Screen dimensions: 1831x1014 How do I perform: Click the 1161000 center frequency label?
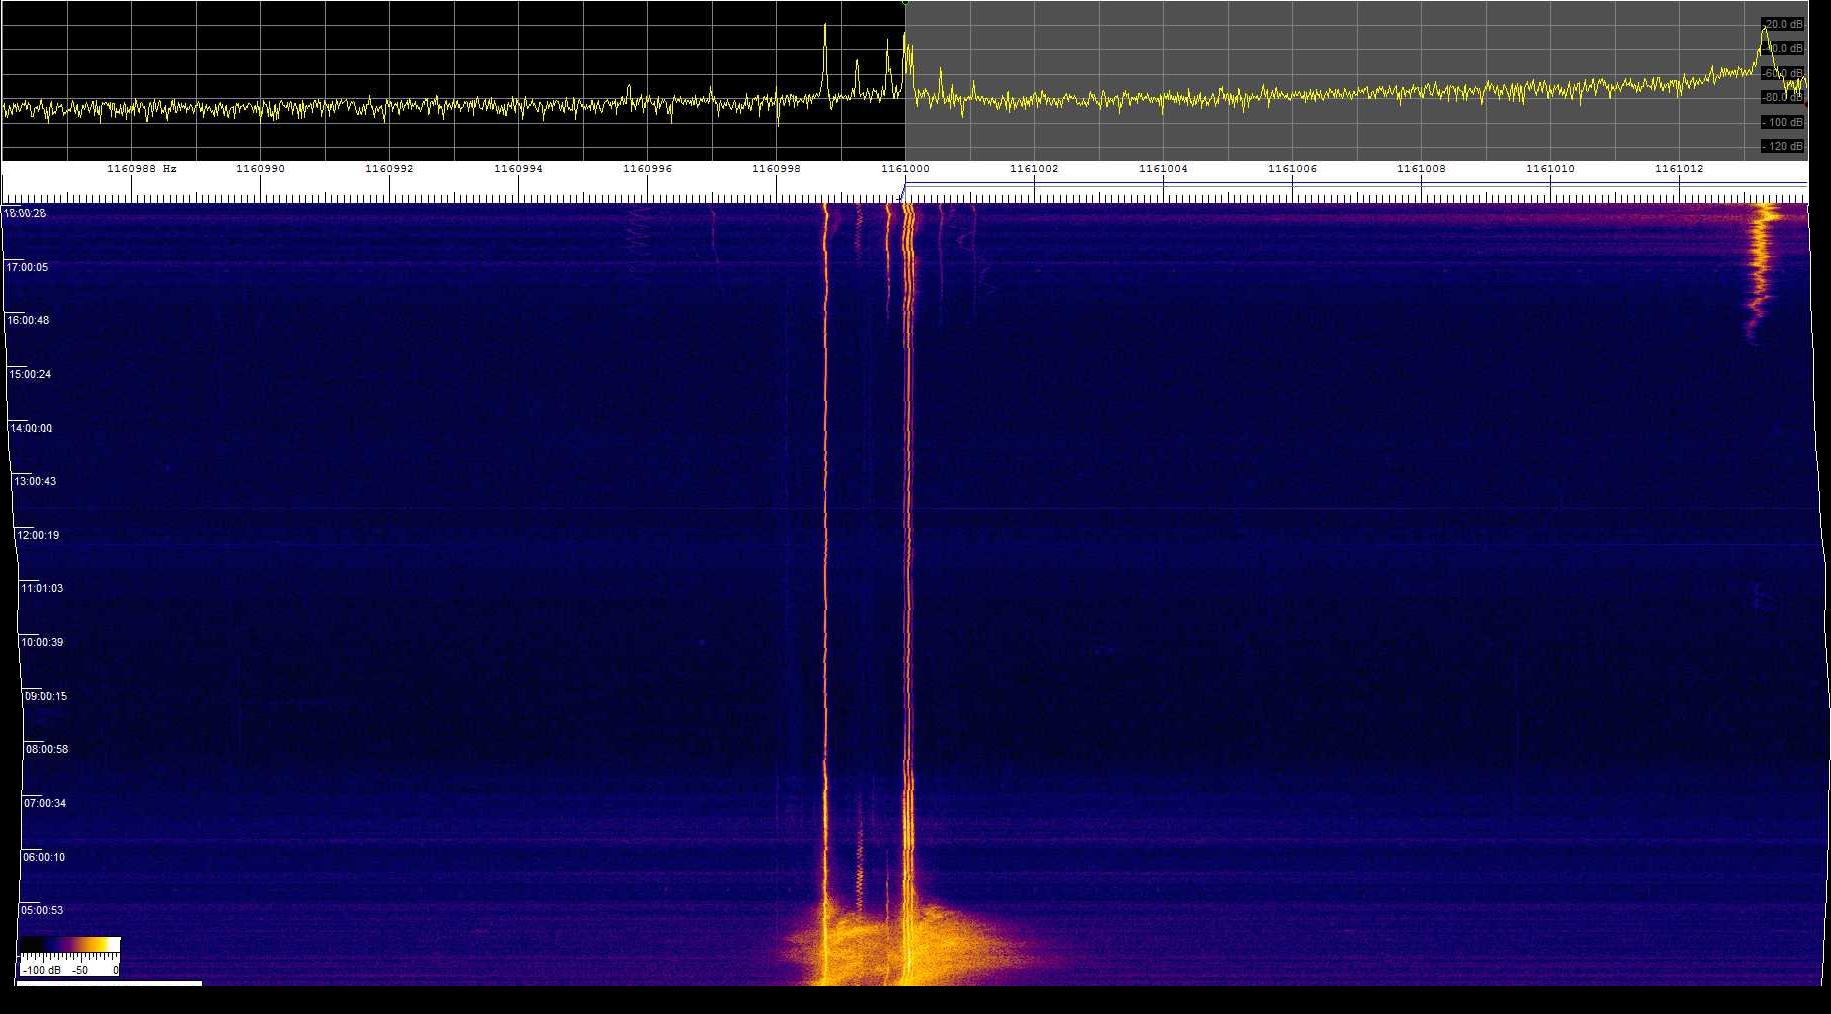(905, 169)
